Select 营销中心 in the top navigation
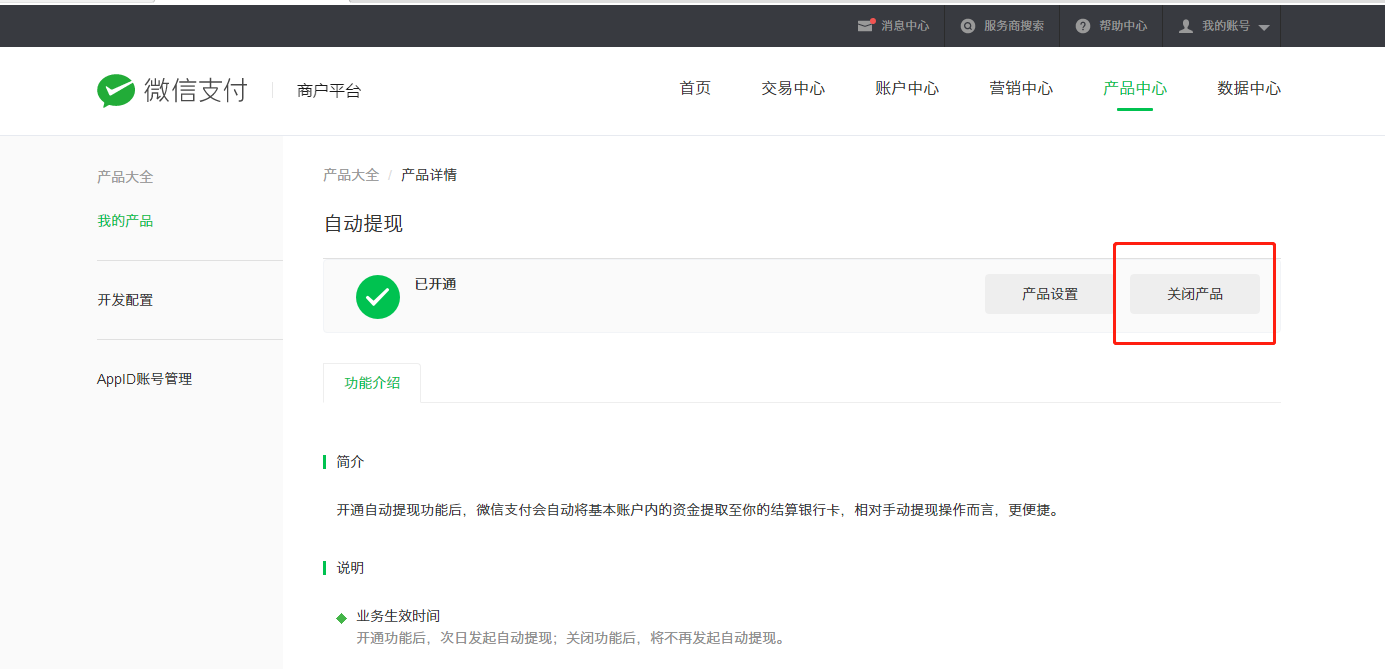Screen dimensions: 1385x669 (1021, 88)
